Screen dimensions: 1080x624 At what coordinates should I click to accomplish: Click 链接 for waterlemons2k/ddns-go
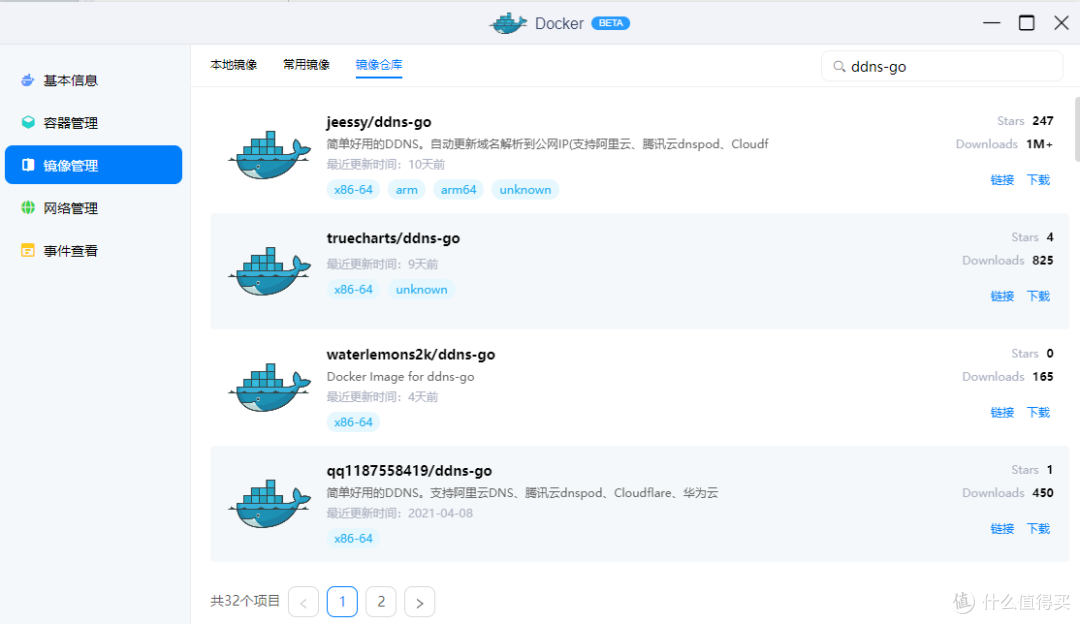tap(1002, 413)
